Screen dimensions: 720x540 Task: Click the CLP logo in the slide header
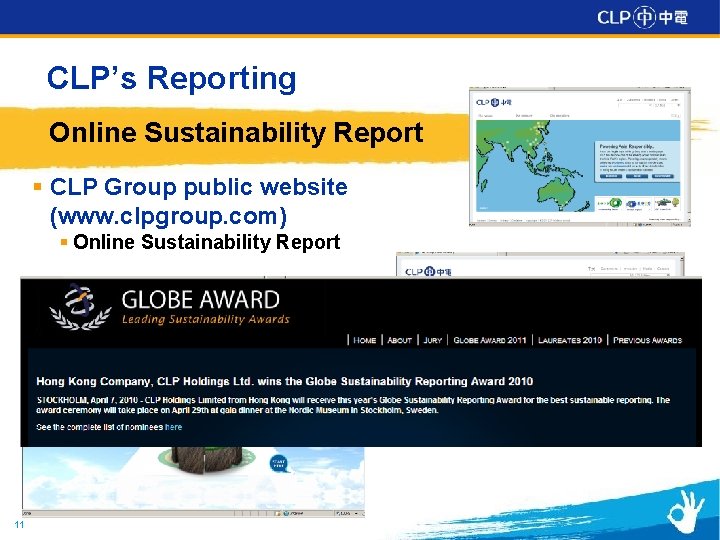point(642,17)
